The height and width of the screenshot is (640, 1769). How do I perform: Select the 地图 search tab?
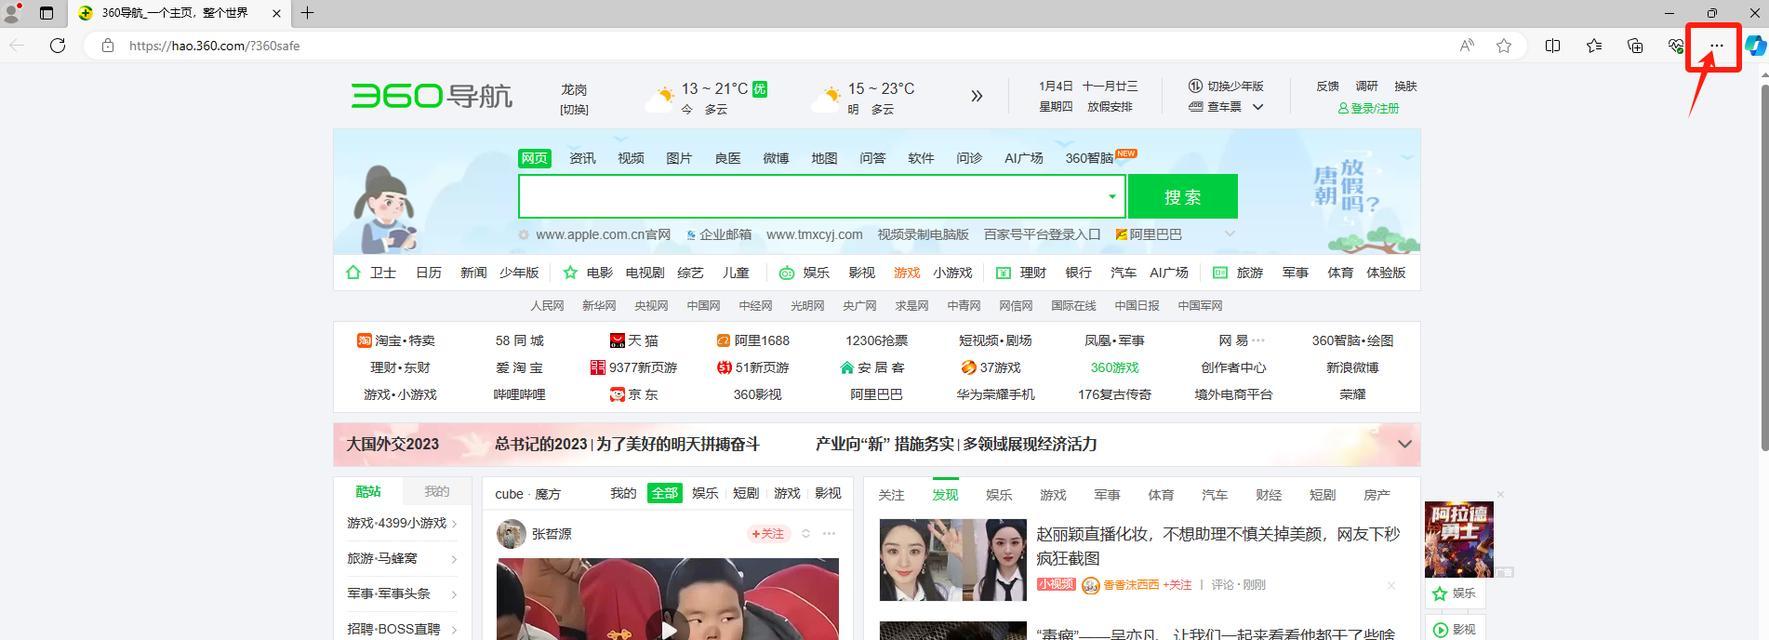(x=824, y=158)
